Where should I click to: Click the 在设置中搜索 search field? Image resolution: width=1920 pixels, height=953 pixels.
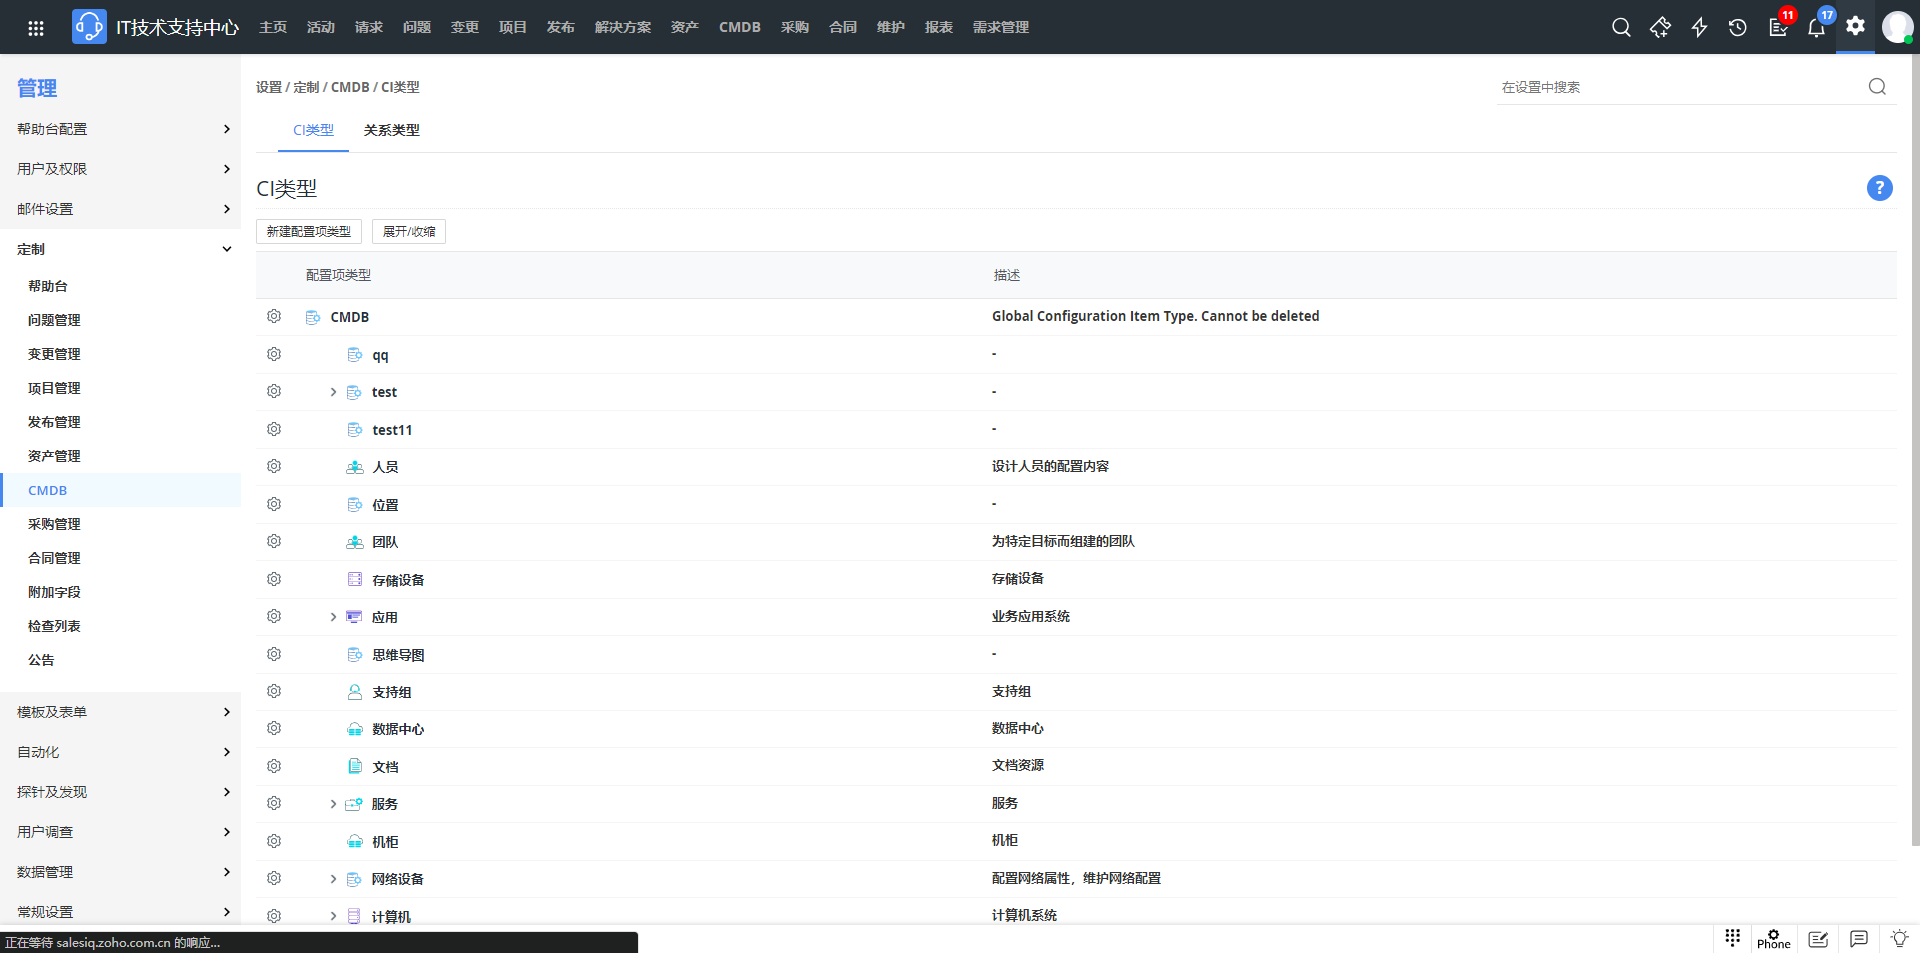(1680, 88)
